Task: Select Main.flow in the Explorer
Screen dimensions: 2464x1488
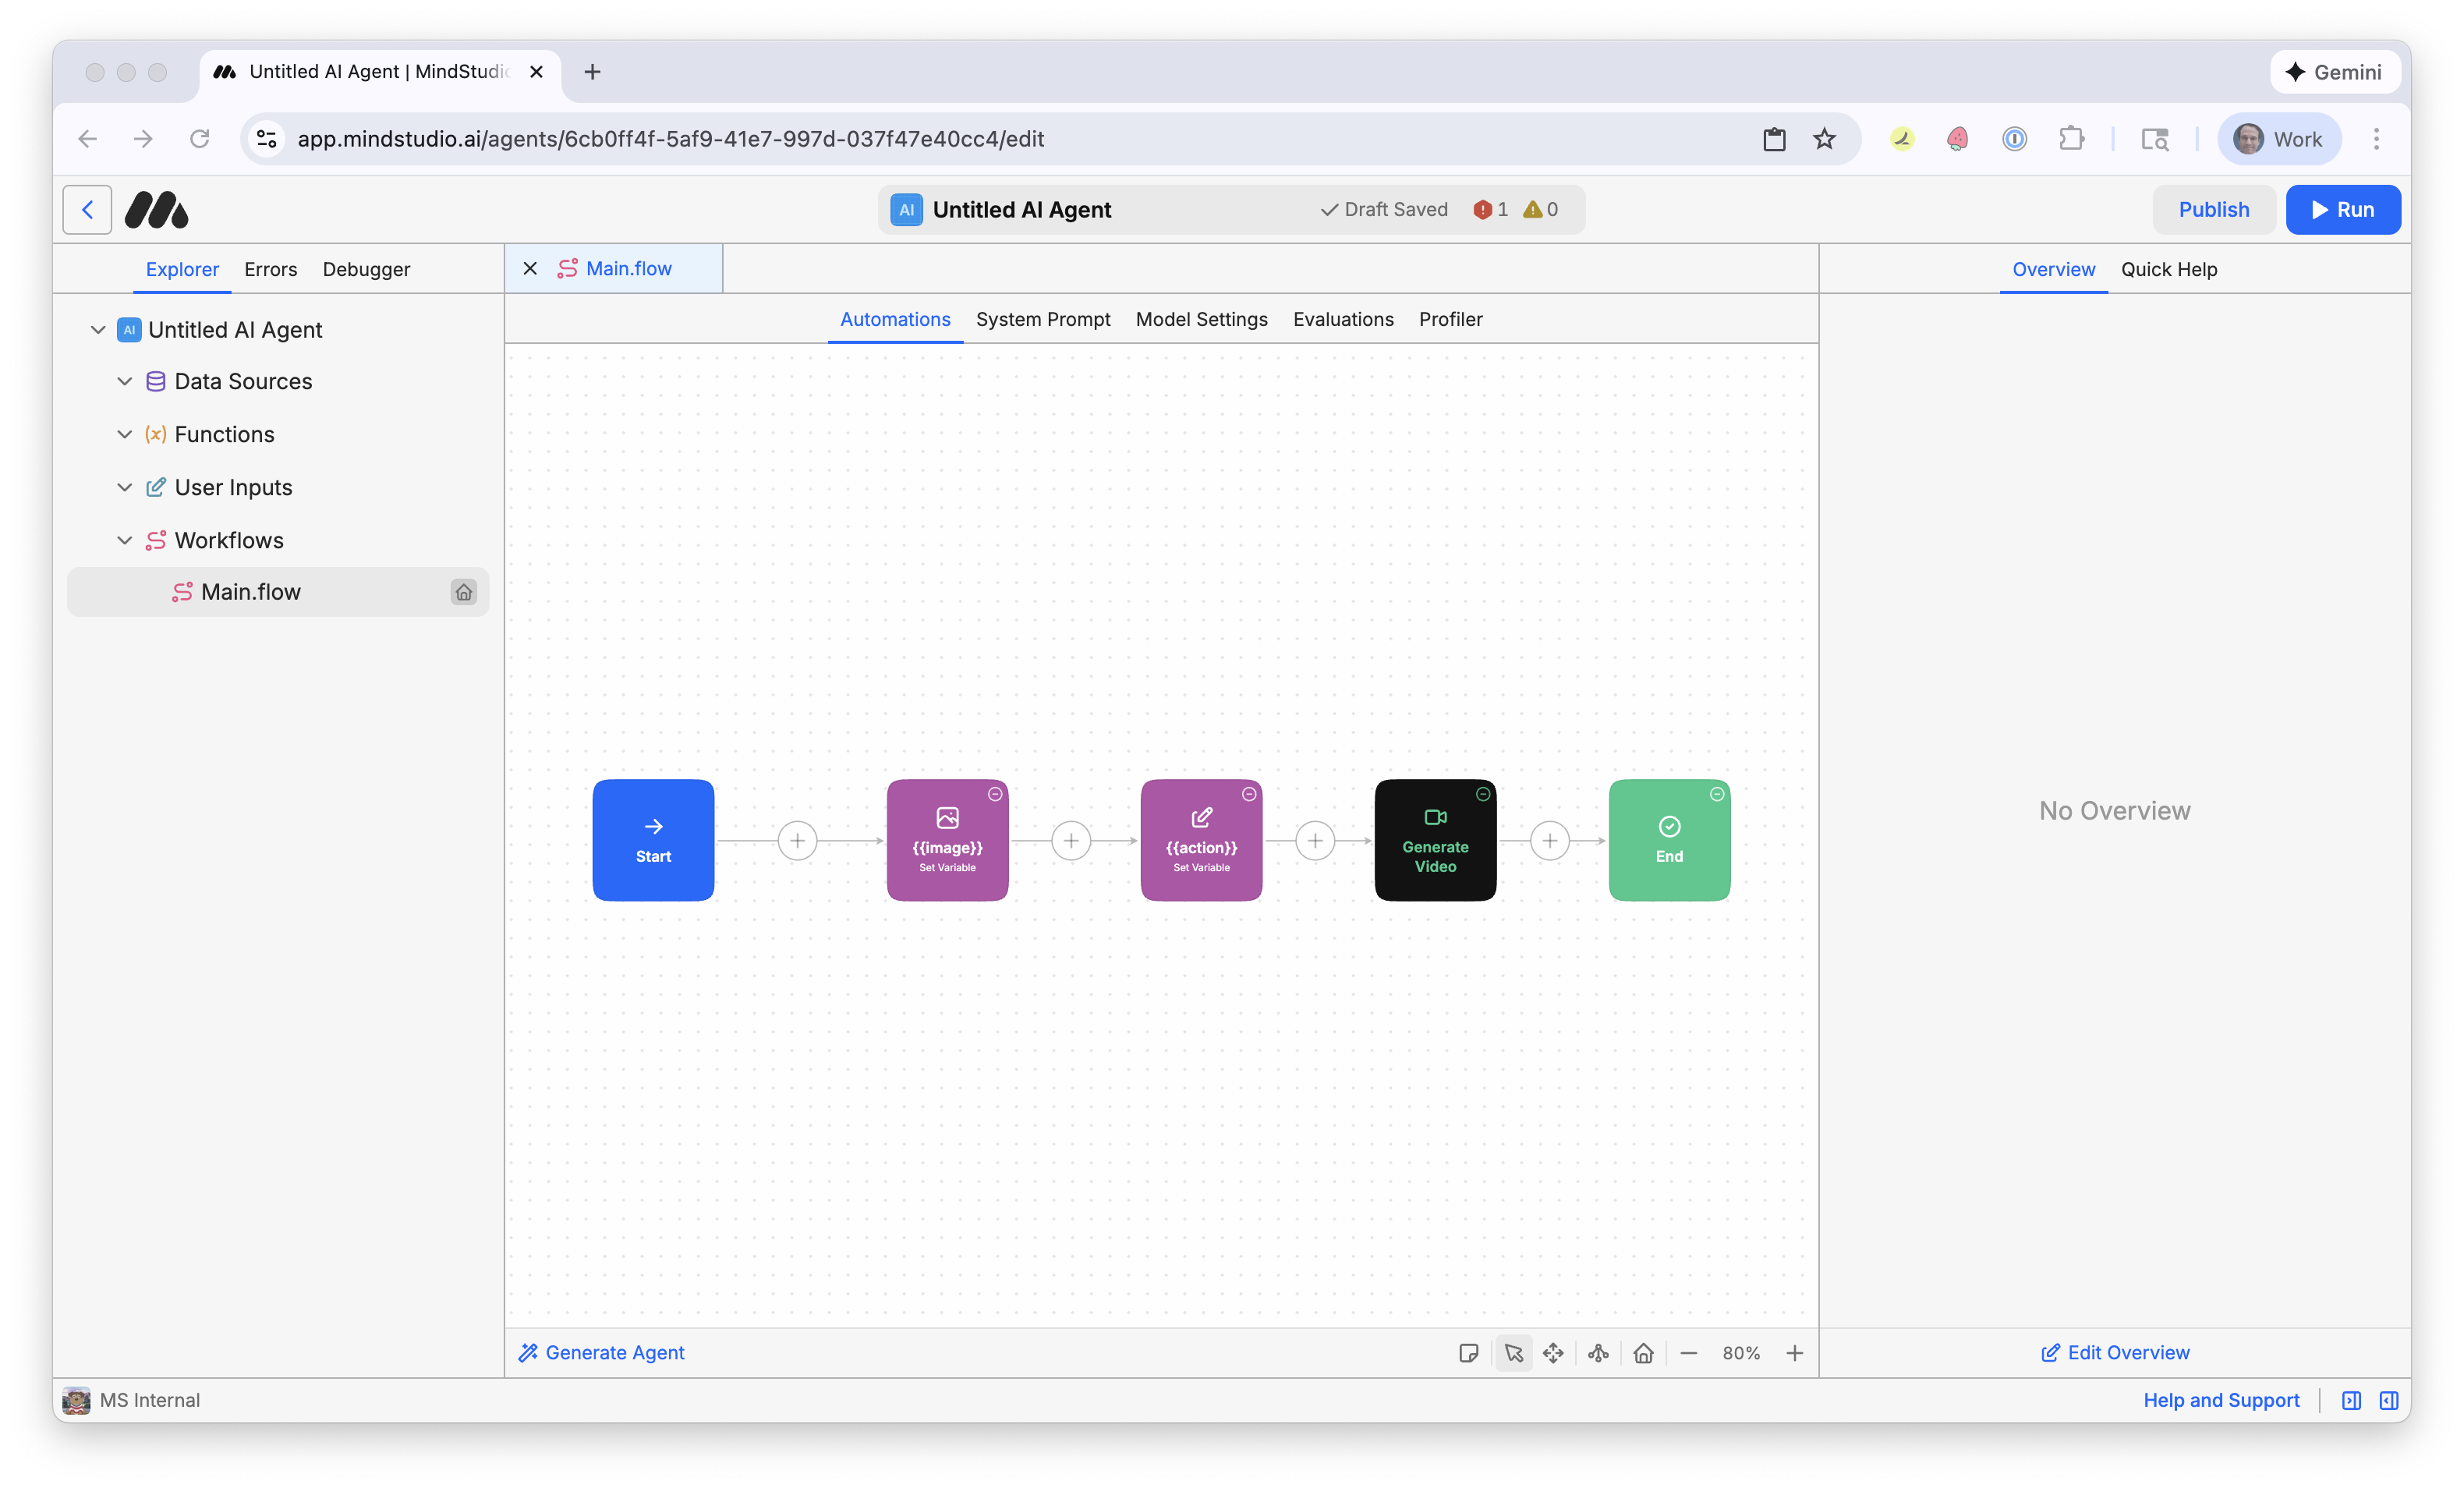Action: pyautogui.click(x=251, y=591)
